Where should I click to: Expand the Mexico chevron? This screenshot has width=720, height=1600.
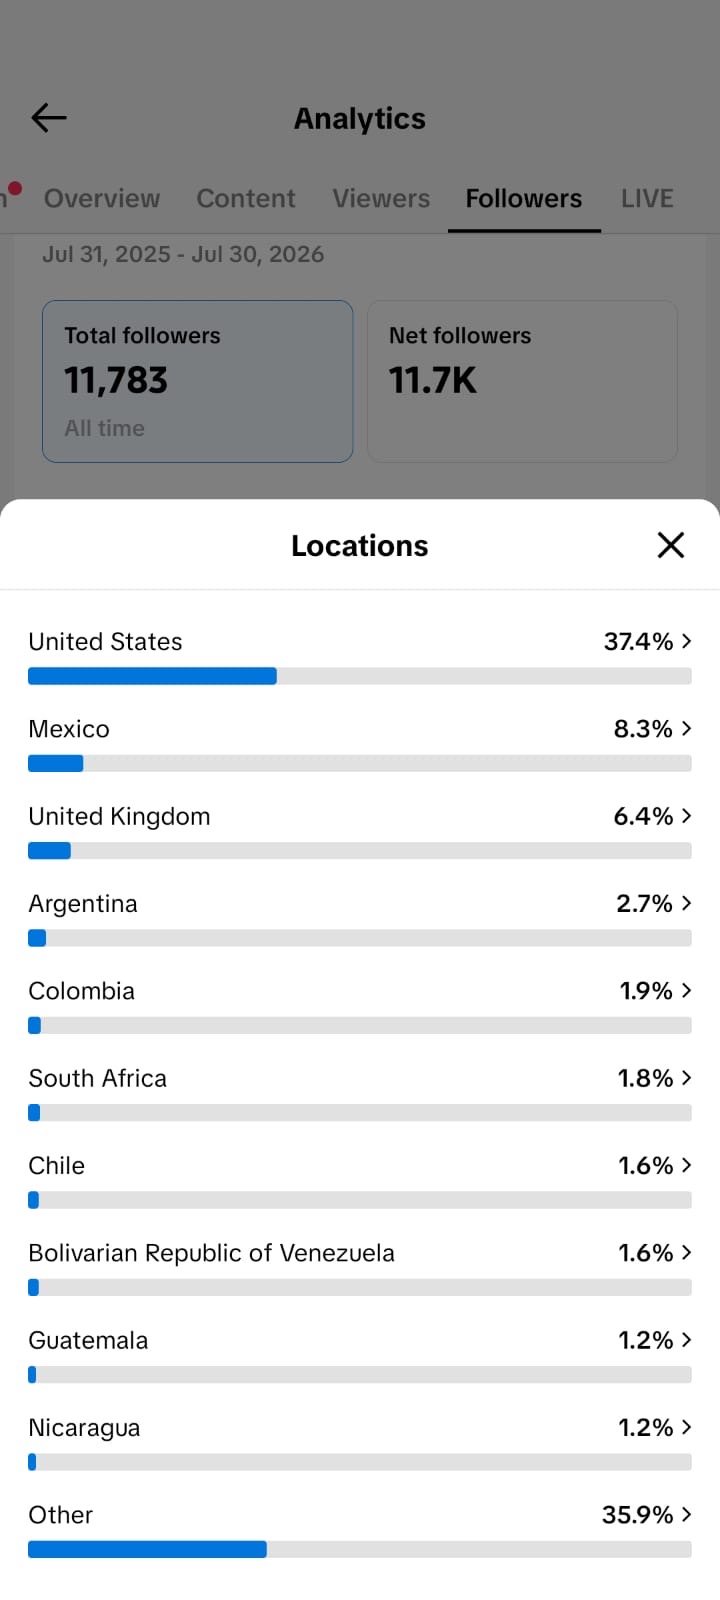[686, 728]
